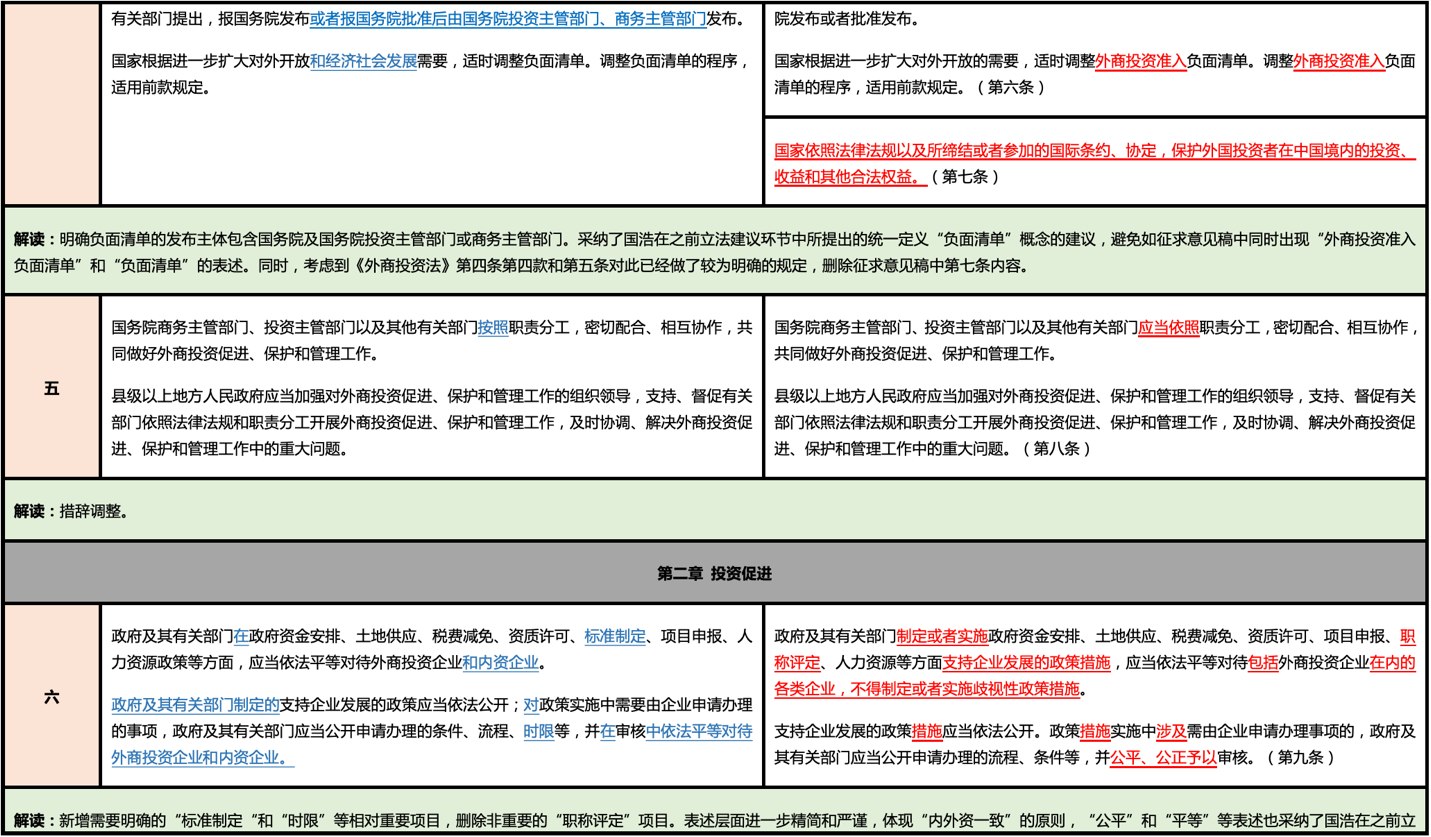
Task: Click the blue underlined word "时限"
Action: (x=538, y=731)
